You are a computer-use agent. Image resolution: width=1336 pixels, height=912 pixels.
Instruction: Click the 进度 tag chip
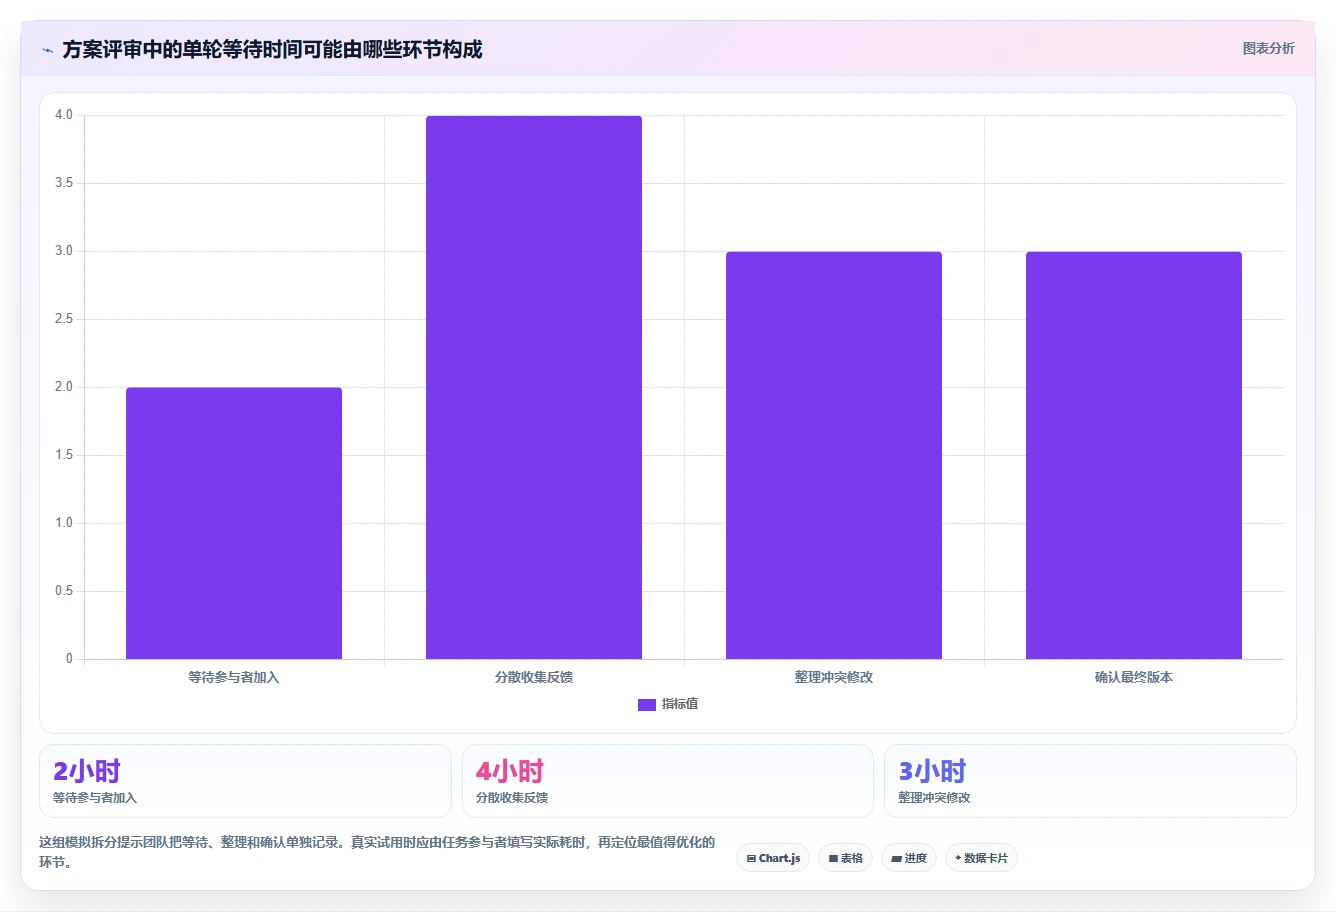coord(909,858)
